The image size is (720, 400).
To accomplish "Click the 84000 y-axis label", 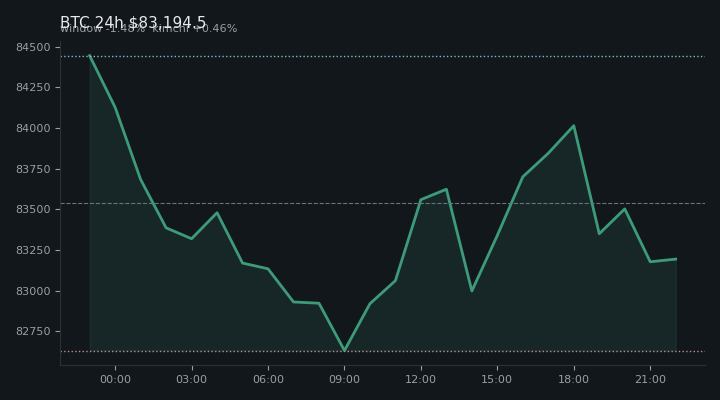I will pyautogui.click(x=33, y=128).
